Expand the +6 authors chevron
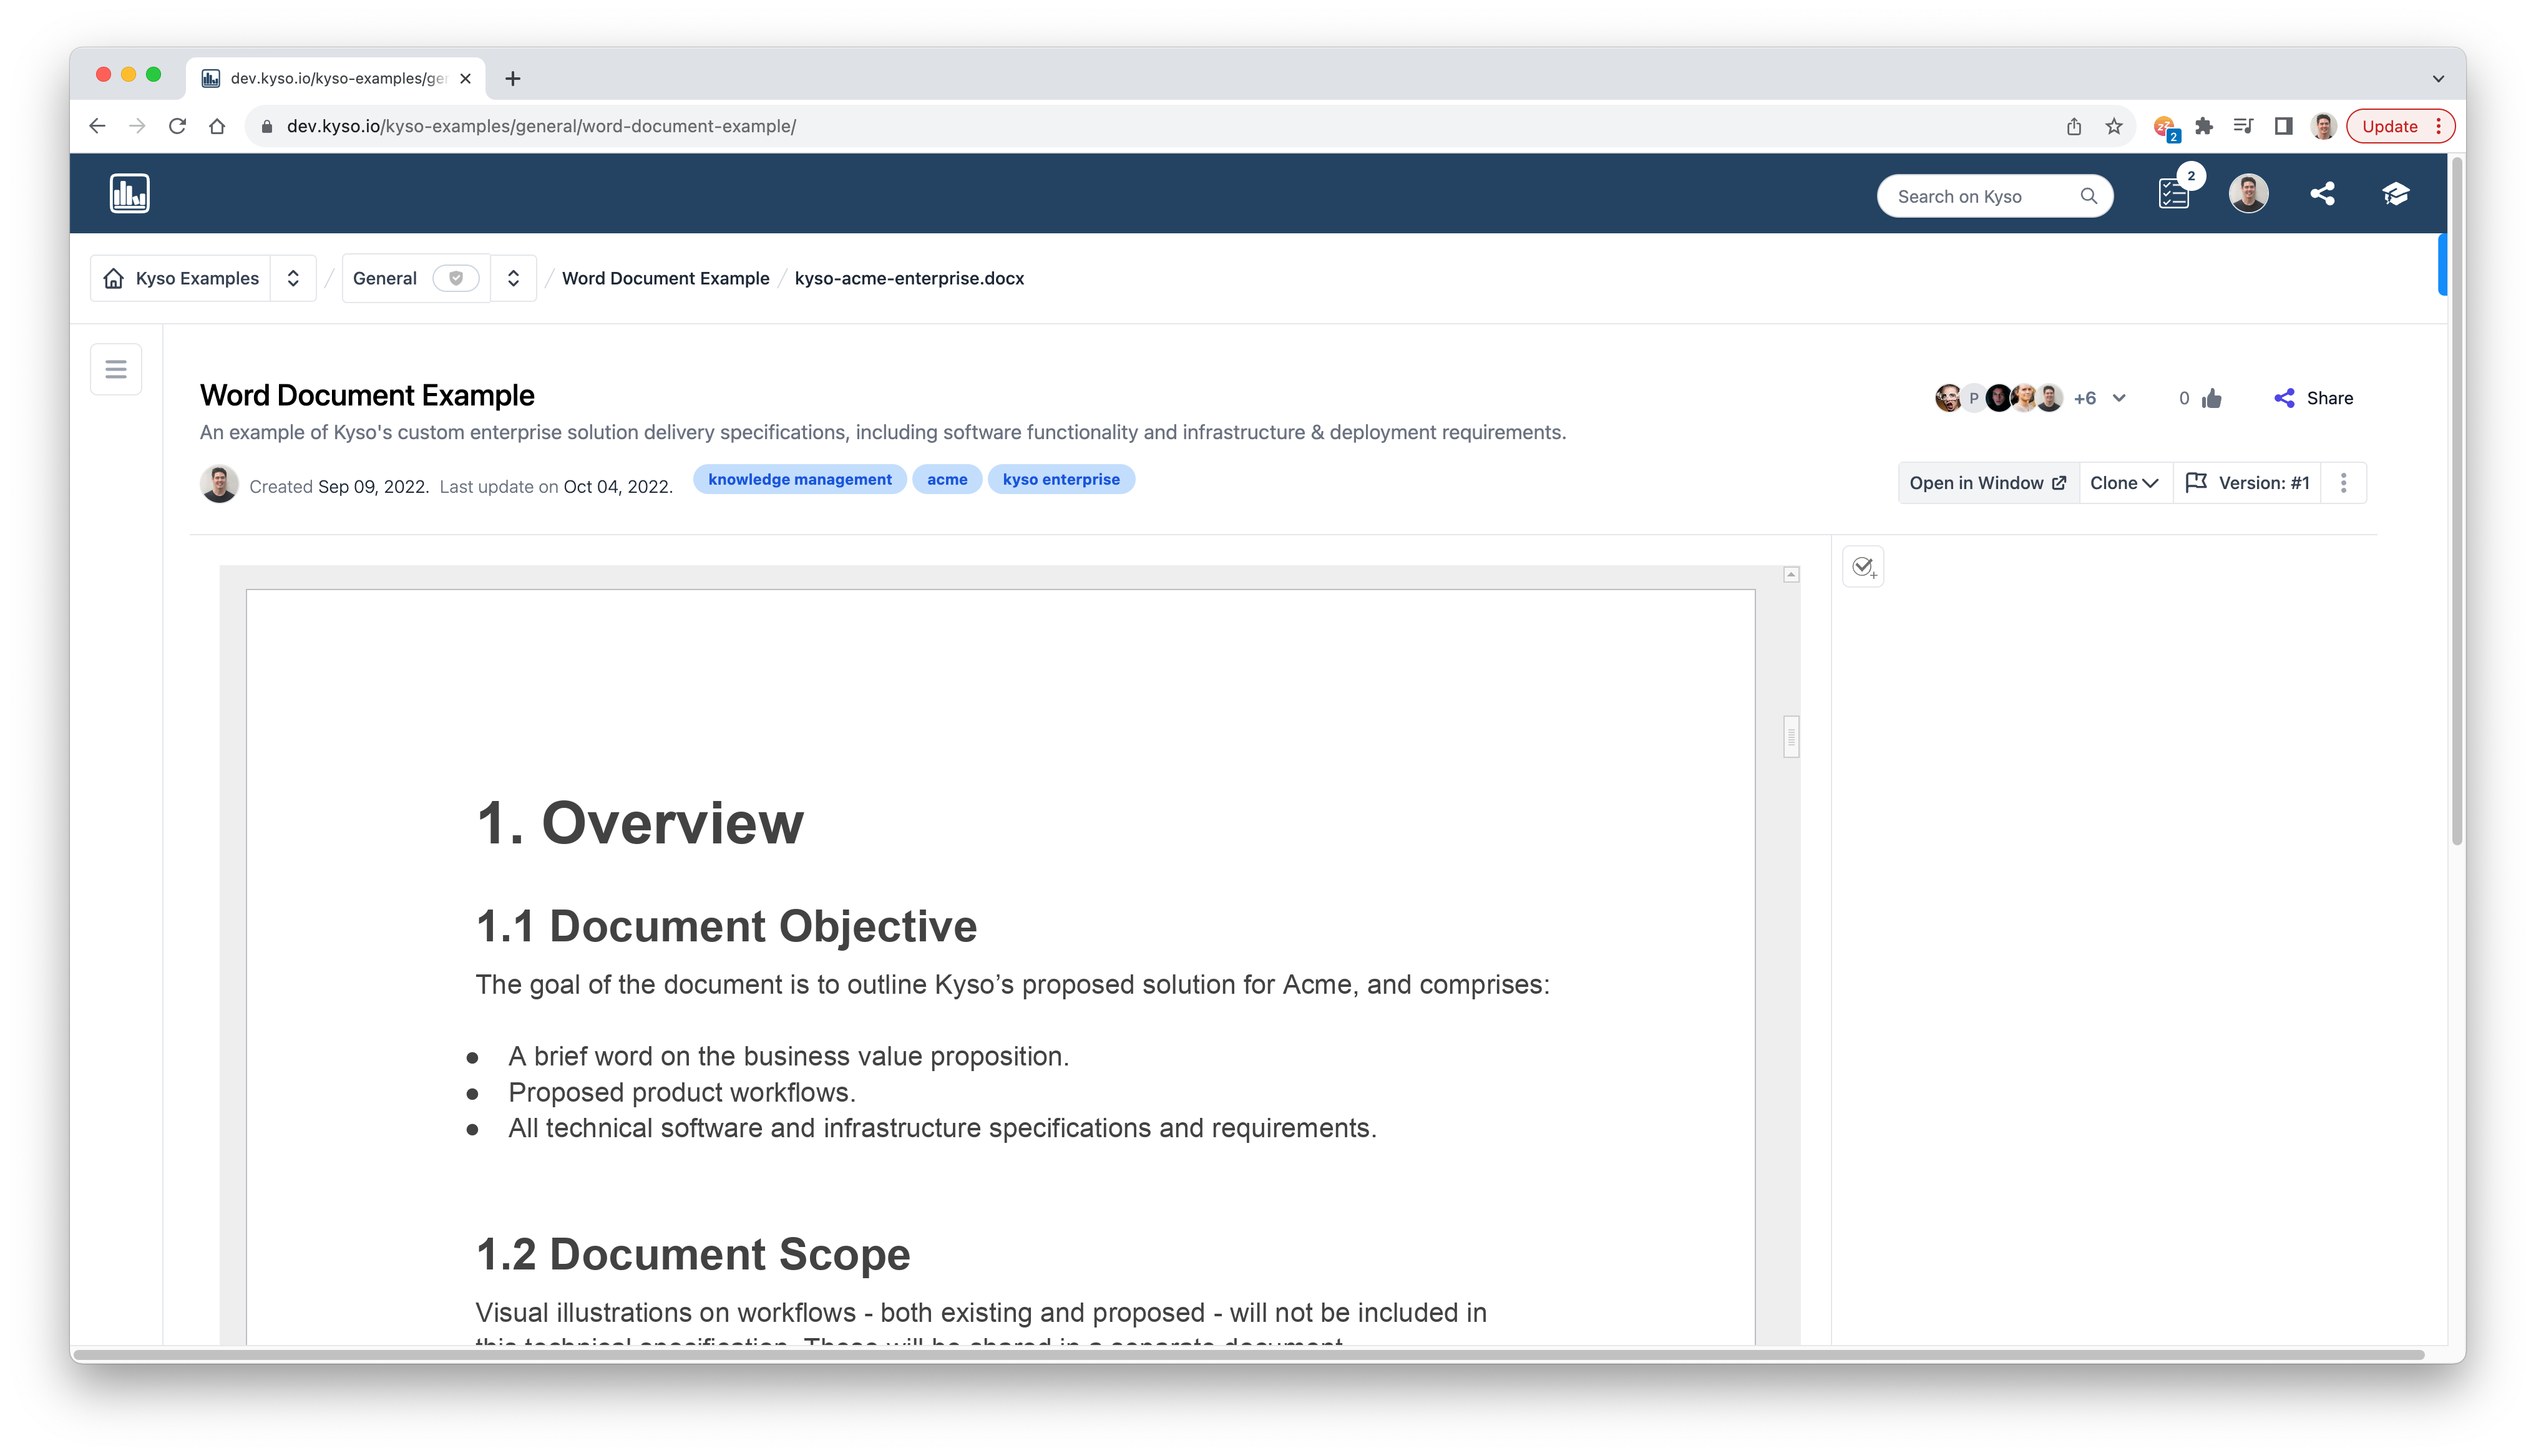The height and width of the screenshot is (1456, 2536). 2118,398
